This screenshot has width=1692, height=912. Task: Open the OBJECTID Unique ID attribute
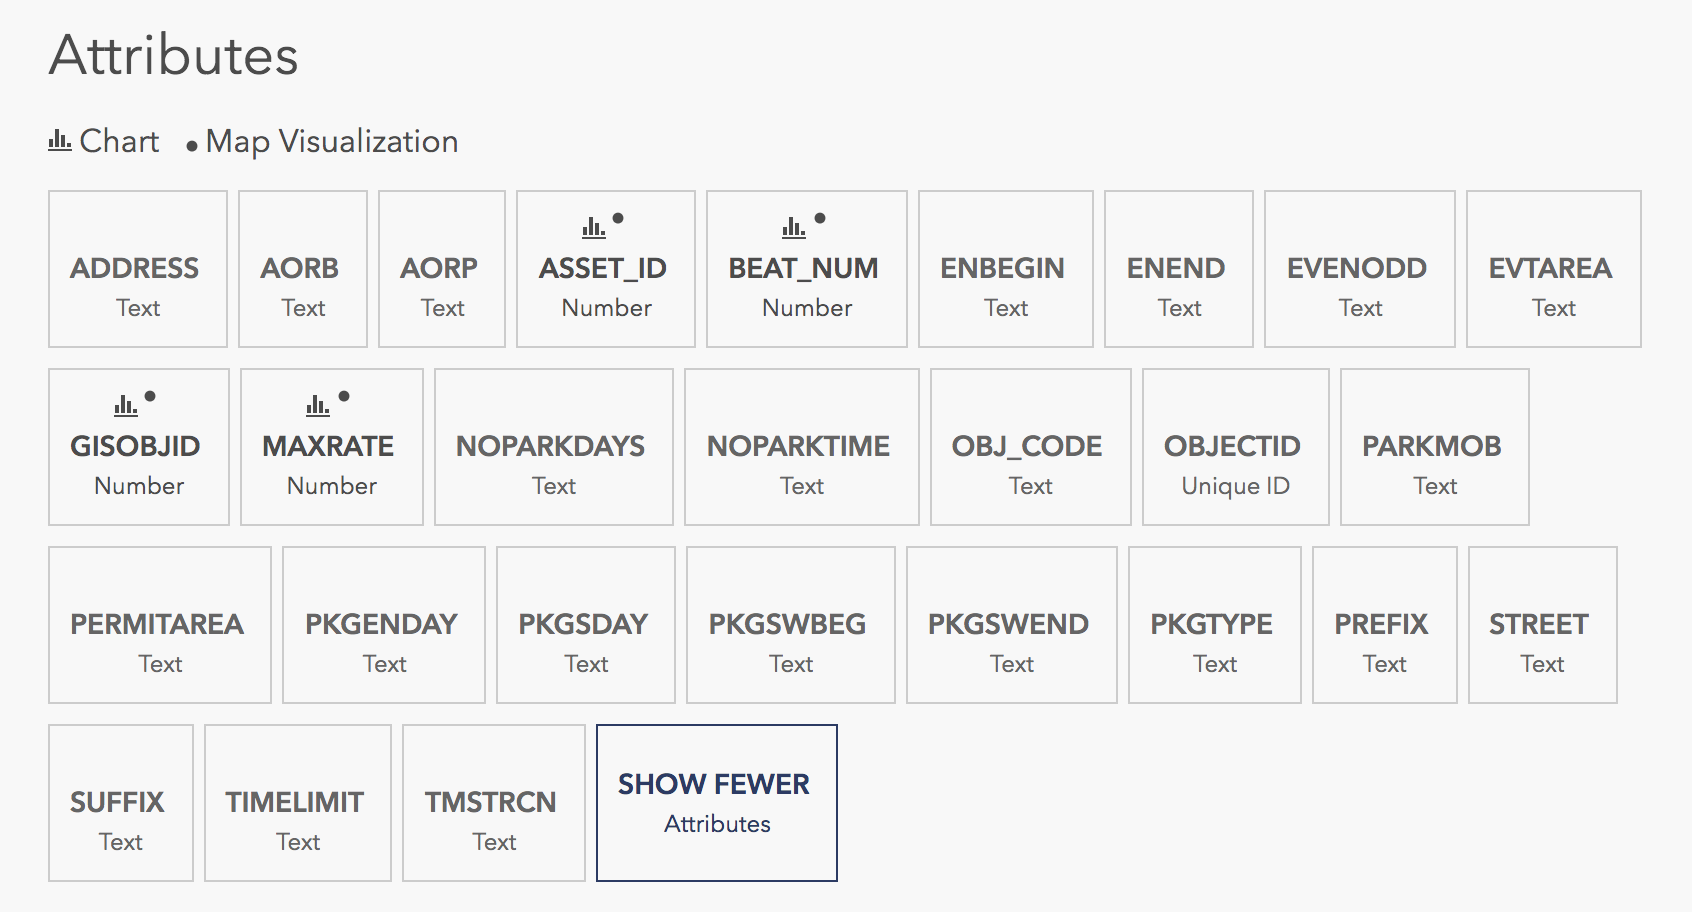tap(1235, 448)
